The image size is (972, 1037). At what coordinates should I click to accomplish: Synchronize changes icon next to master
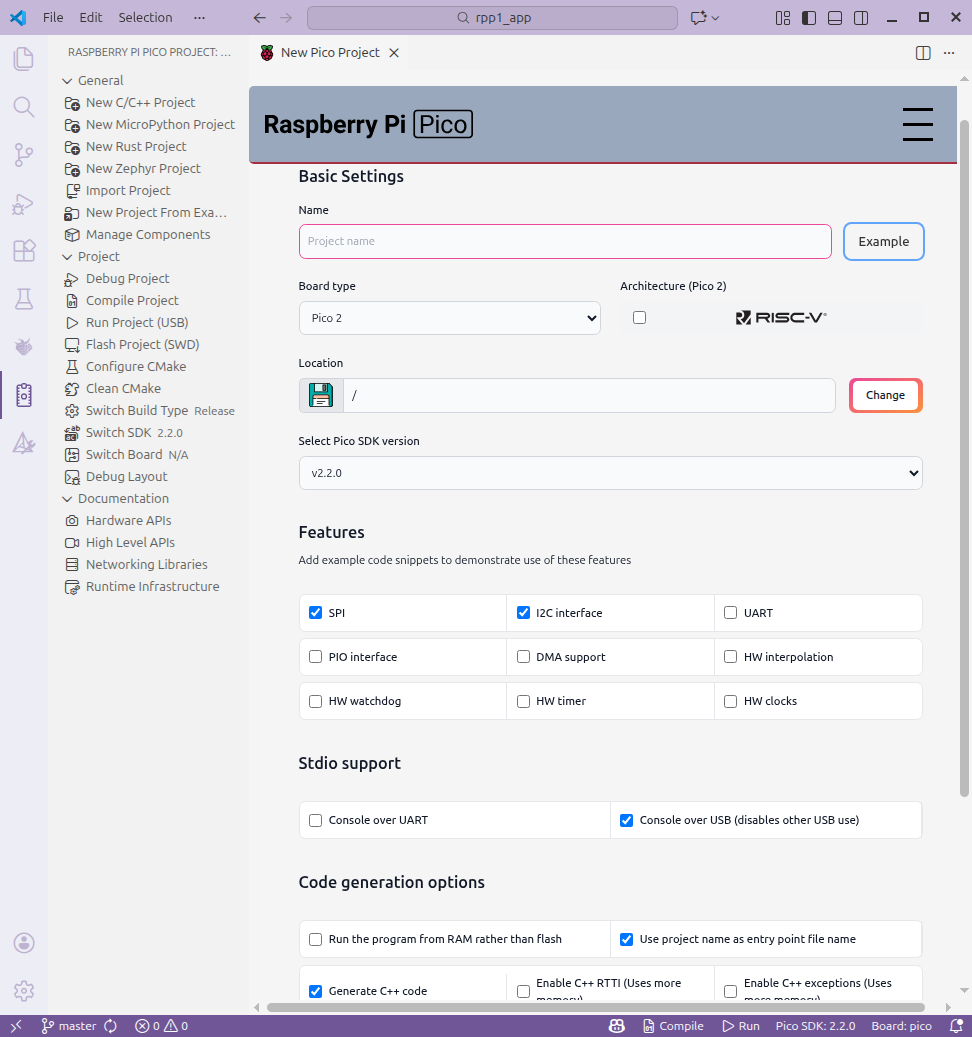pyautogui.click(x=110, y=1026)
